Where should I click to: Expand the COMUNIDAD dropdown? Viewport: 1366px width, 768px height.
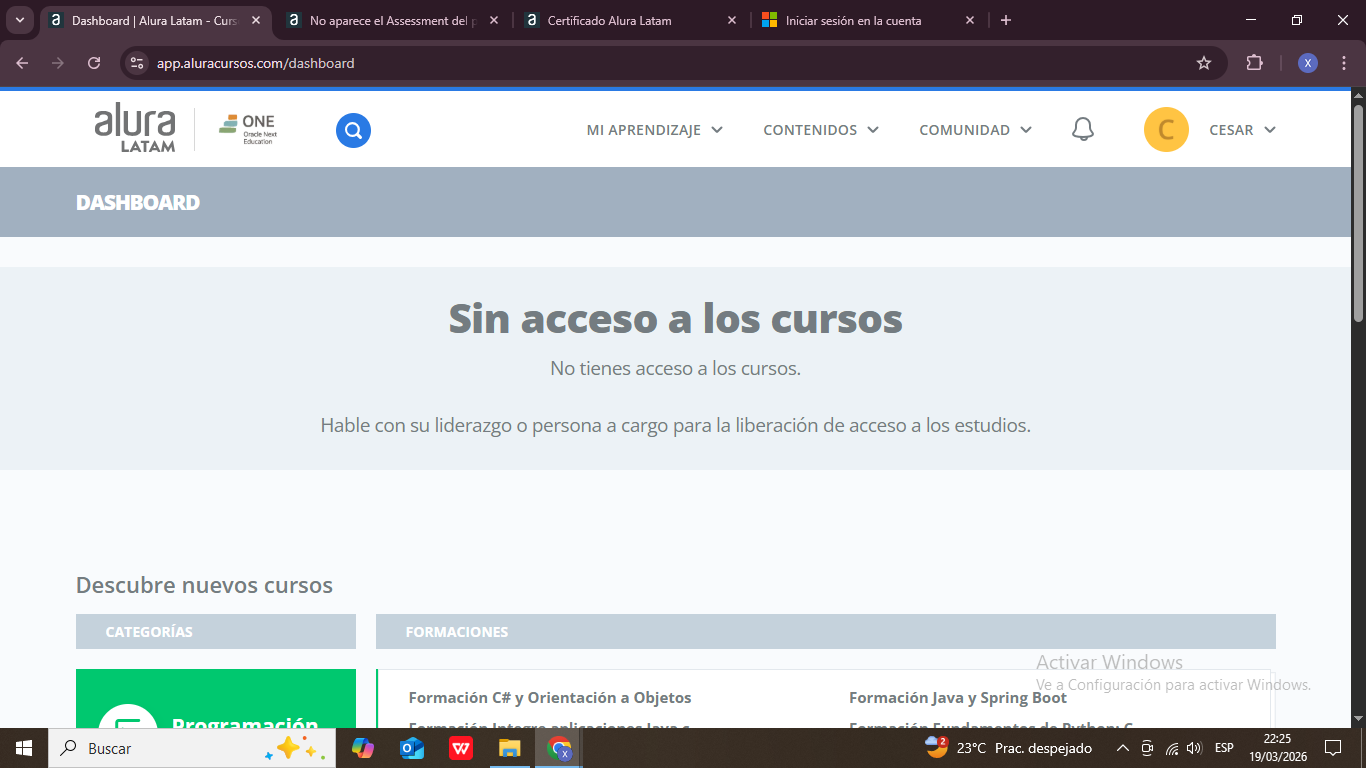pos(974,129)
